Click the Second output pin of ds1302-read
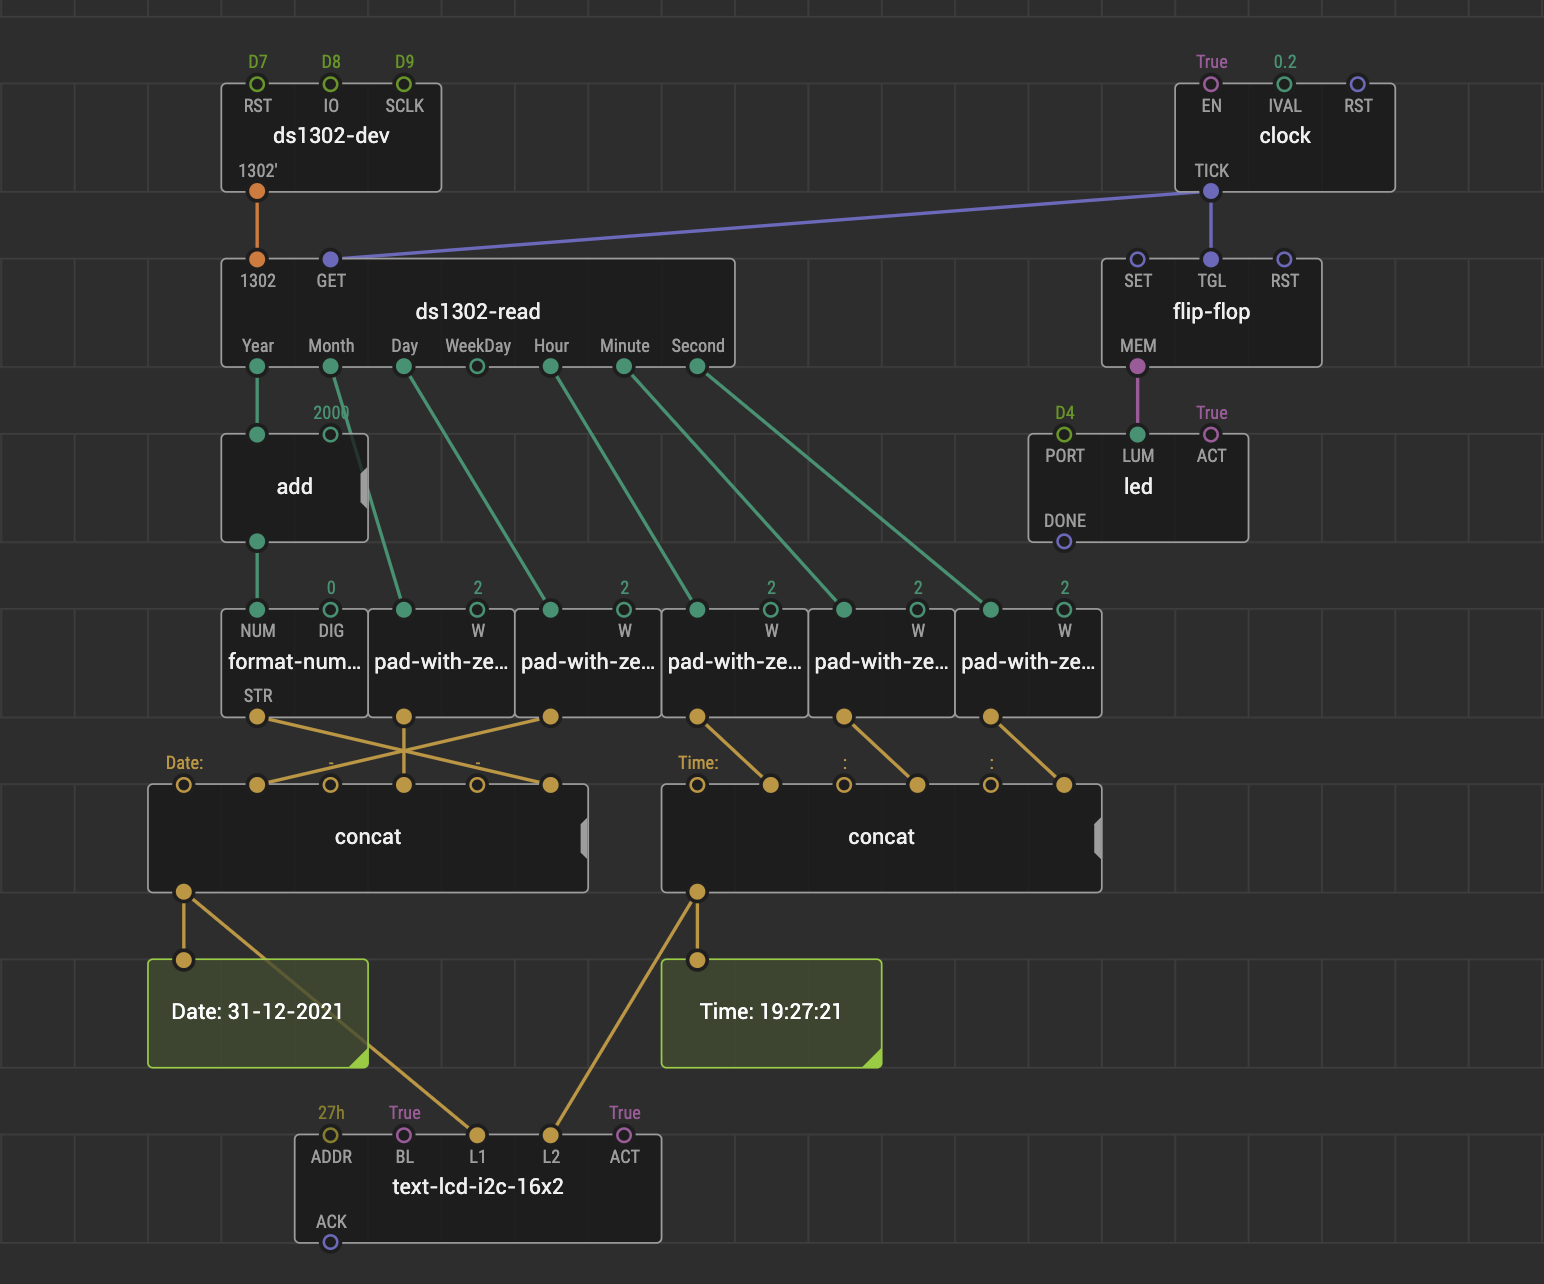The height and width of the screenshot is (1284, 1544). tap(698, 367)
